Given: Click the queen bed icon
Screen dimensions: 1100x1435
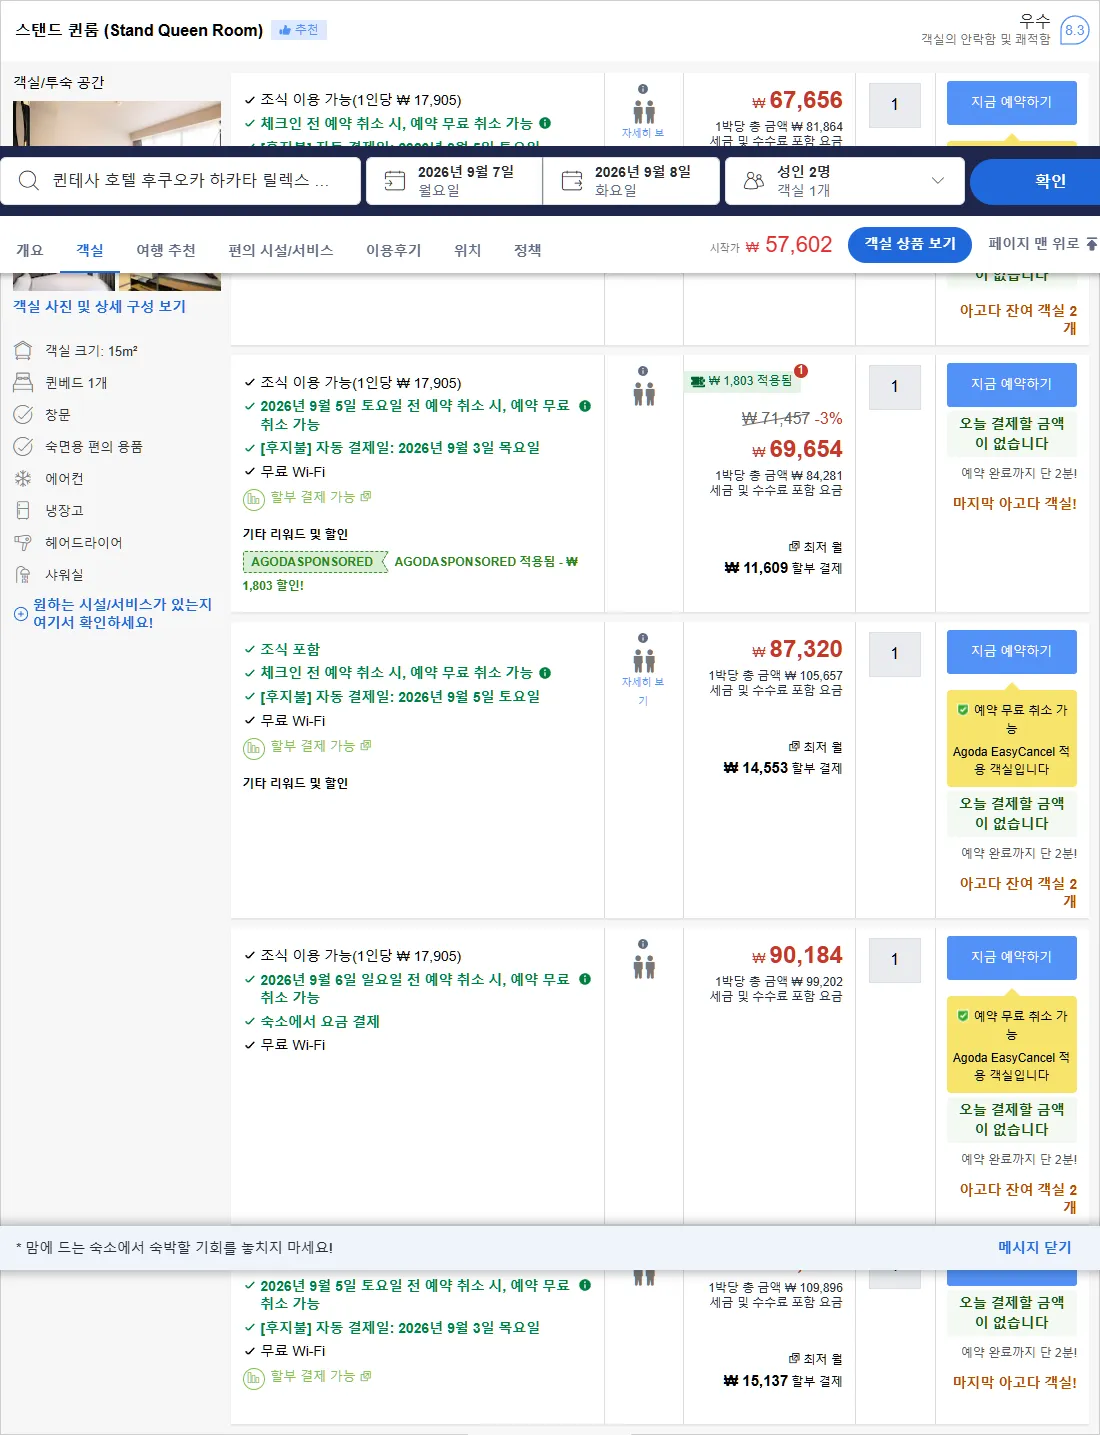Looking at the screenshot, I should click(x=23, y=383).
